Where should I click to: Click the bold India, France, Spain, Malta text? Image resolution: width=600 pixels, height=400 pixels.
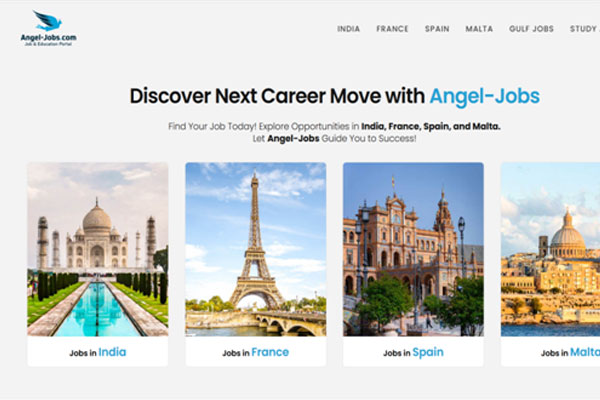[x=431, y=126]
